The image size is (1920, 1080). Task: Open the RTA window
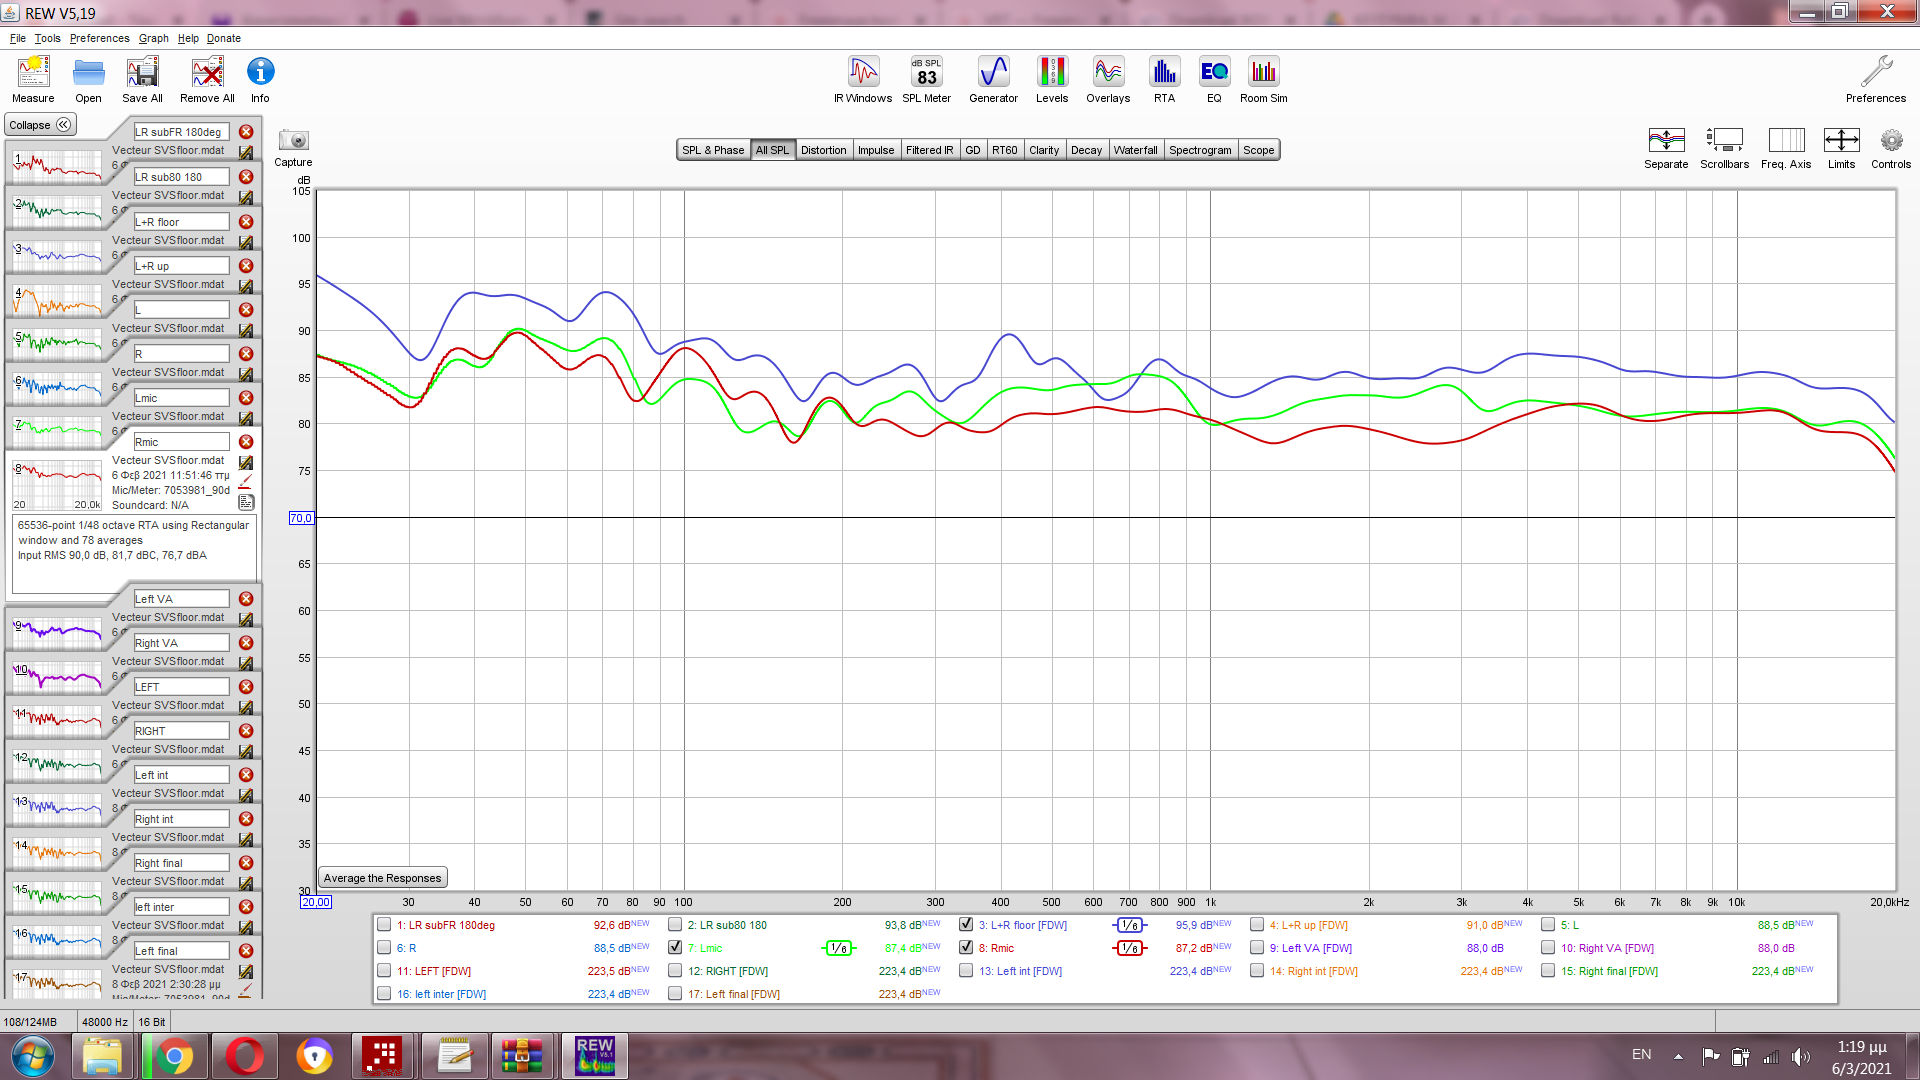1164,79
